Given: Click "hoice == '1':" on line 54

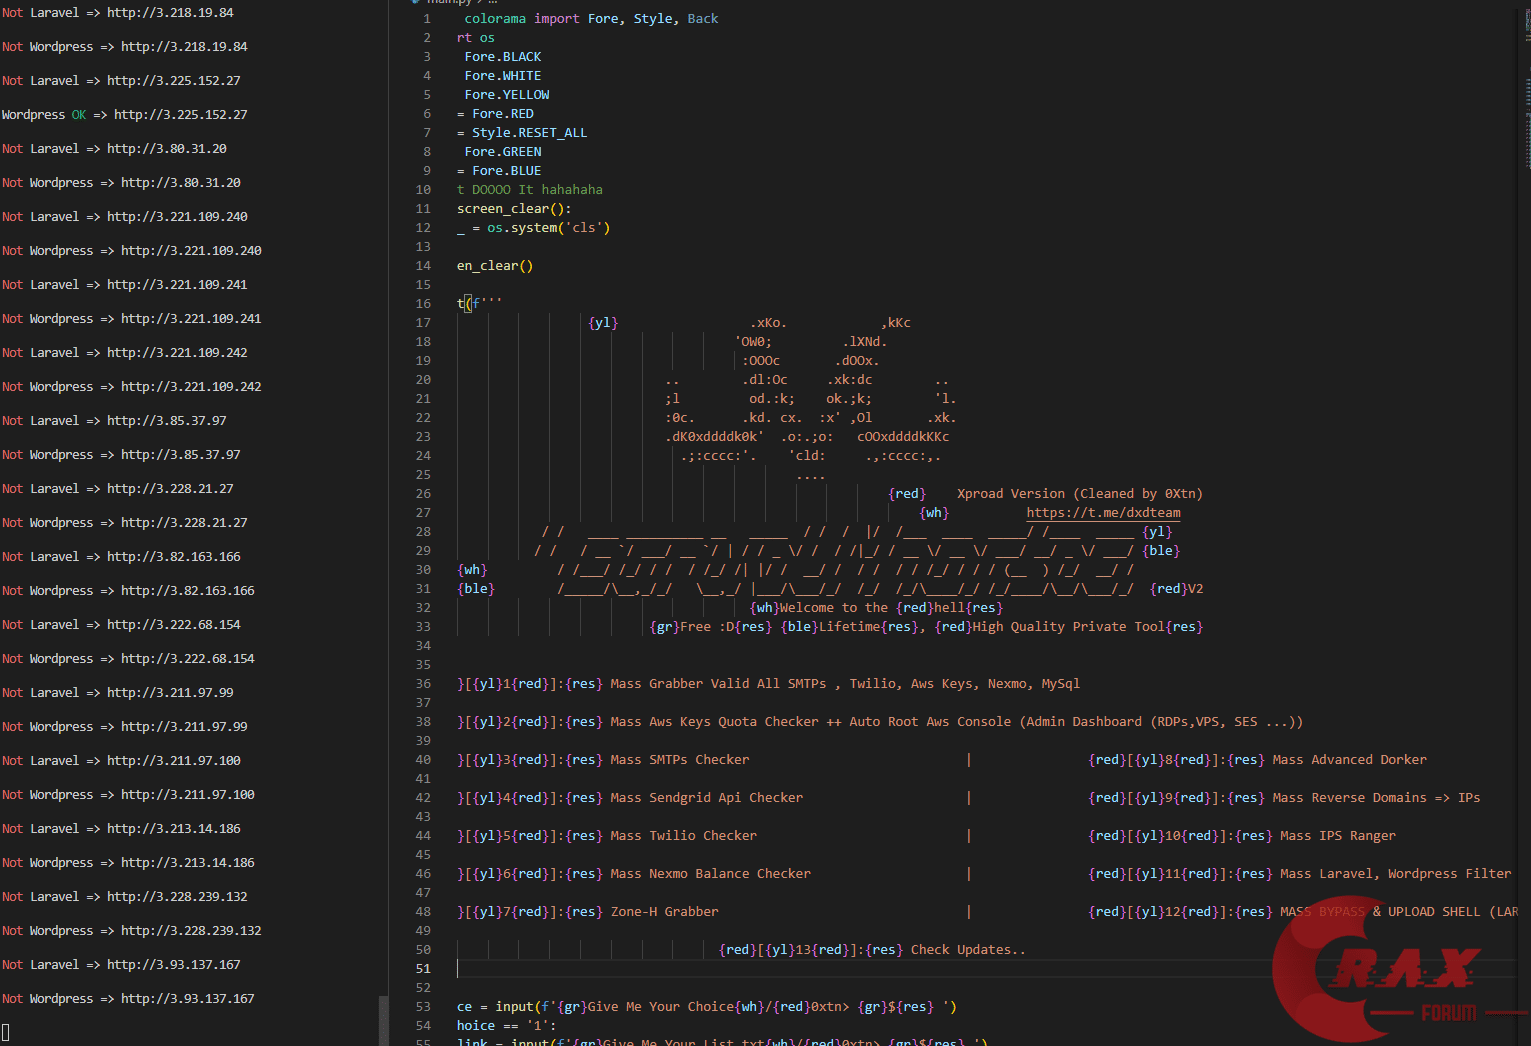Looking at the screenshot, I should pyautogui.click(x=507, y=1026).
